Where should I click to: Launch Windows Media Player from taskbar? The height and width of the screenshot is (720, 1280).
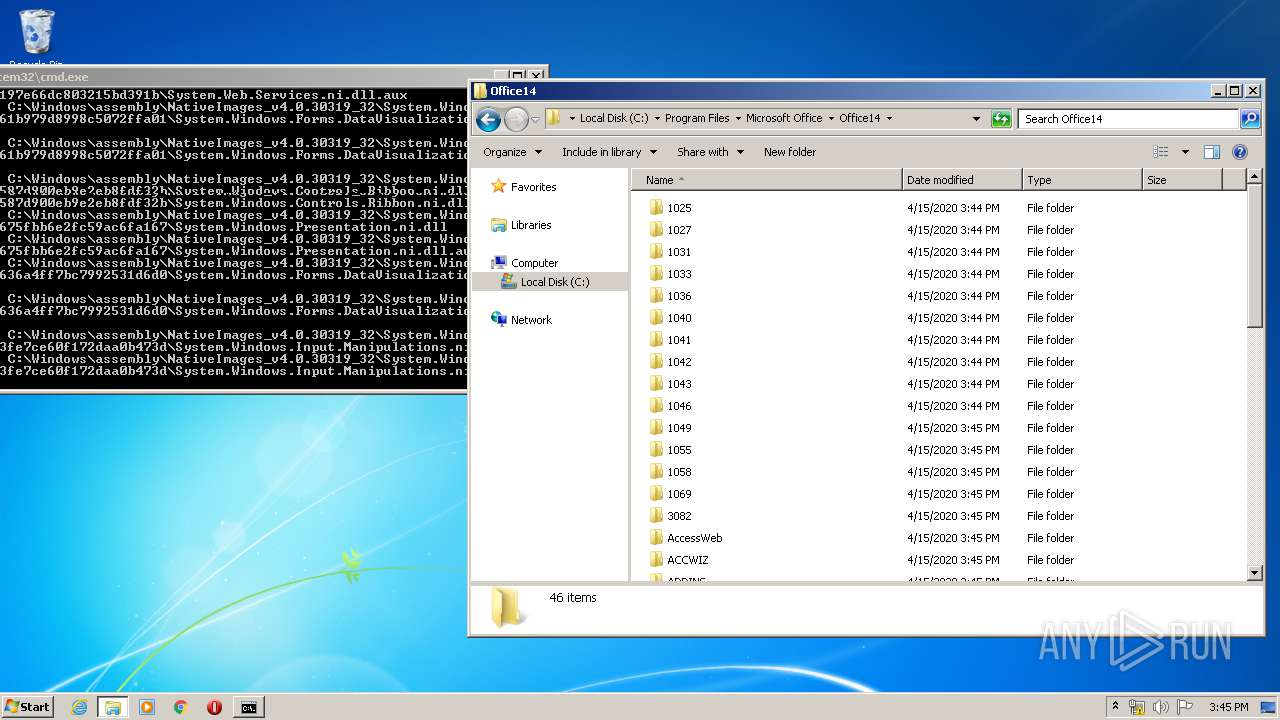tap(147, 707)
